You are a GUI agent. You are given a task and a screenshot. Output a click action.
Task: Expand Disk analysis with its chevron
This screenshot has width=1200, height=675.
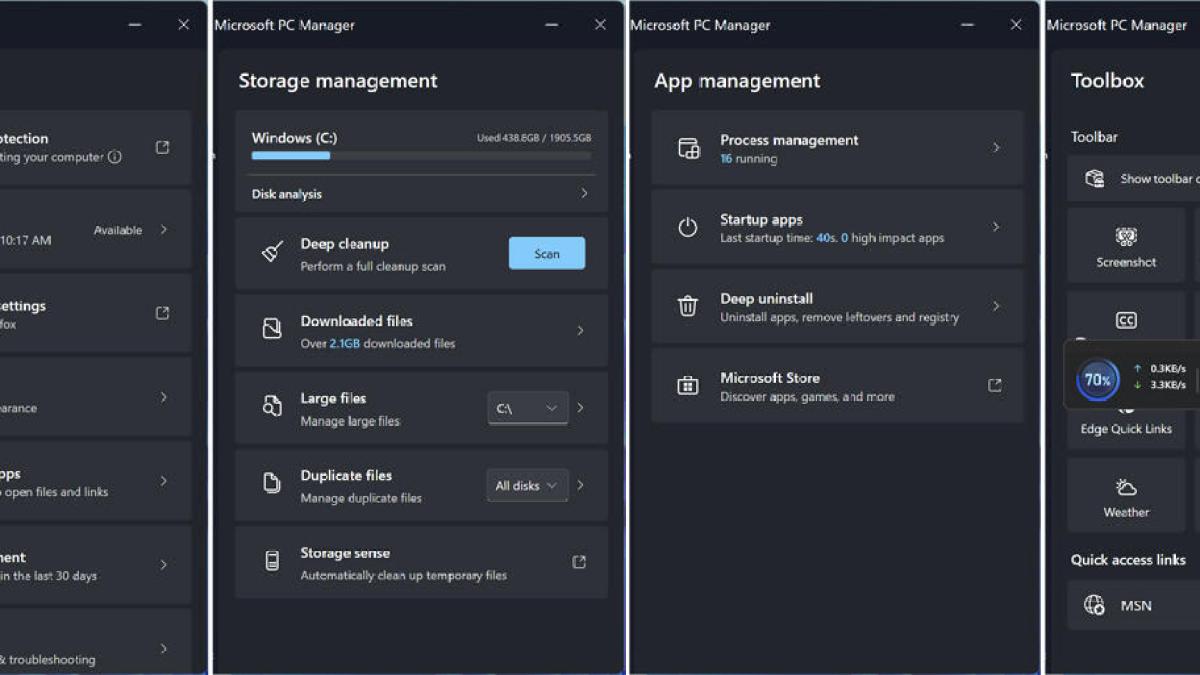point(585,194)
